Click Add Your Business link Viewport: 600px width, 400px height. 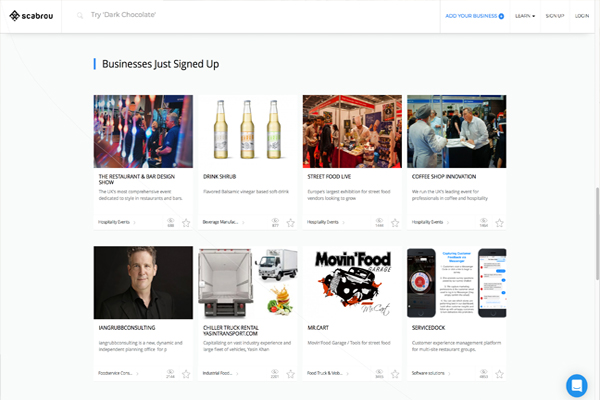point(474,16)
